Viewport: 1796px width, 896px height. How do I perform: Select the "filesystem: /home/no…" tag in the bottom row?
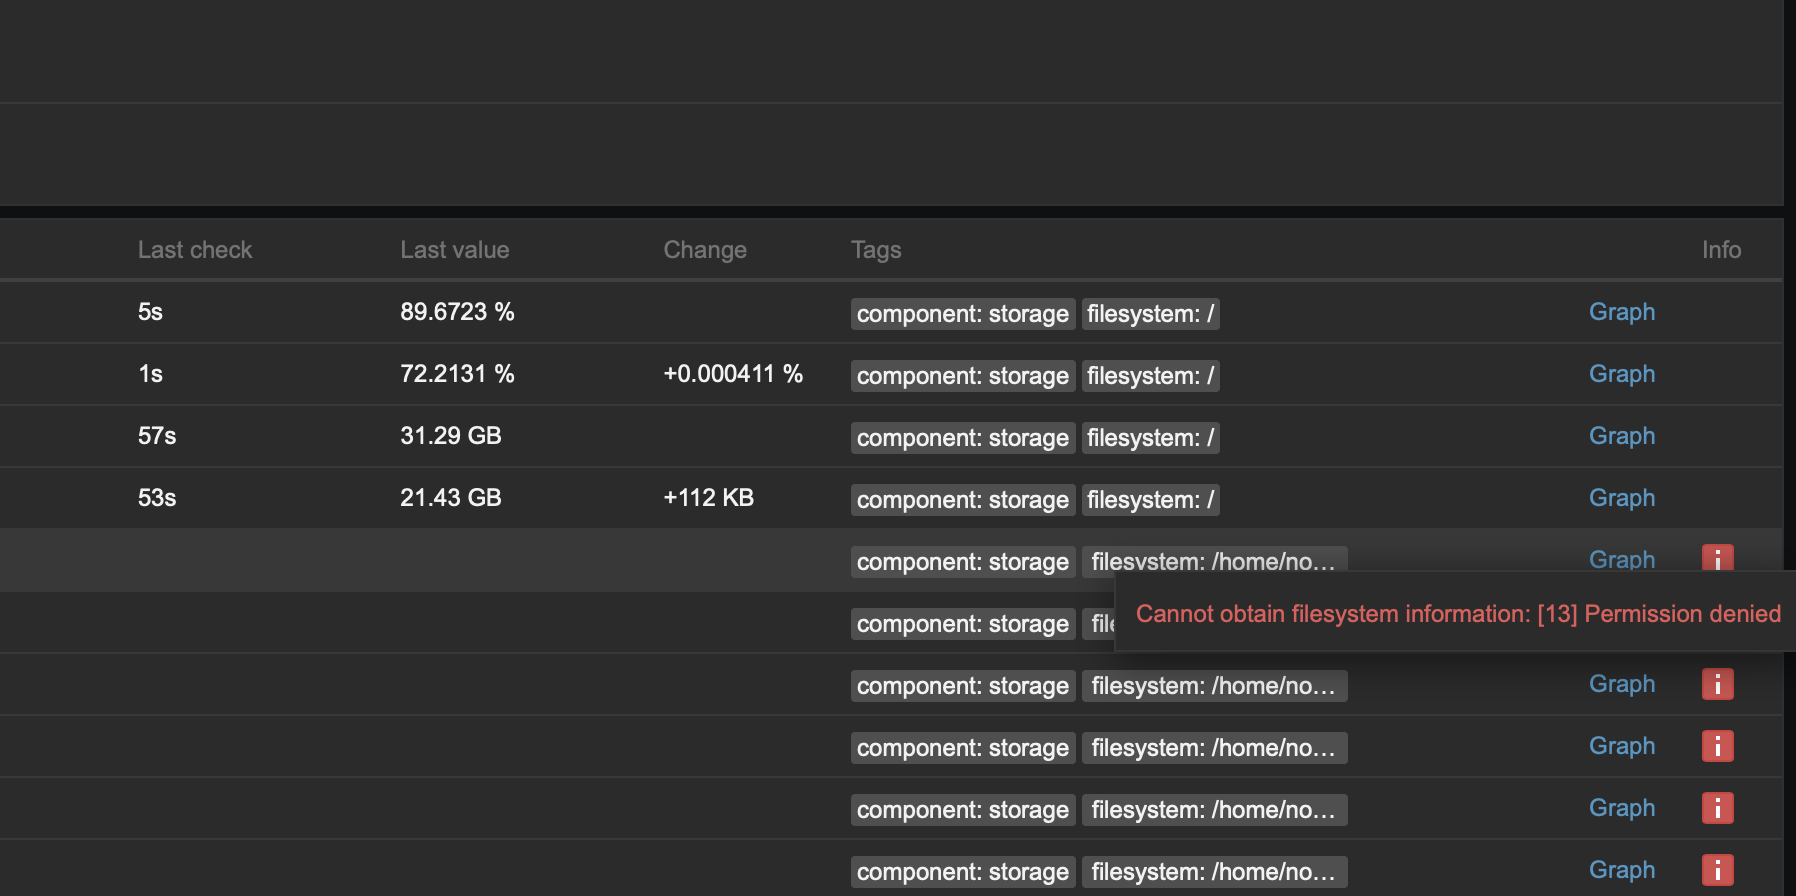1213,872
